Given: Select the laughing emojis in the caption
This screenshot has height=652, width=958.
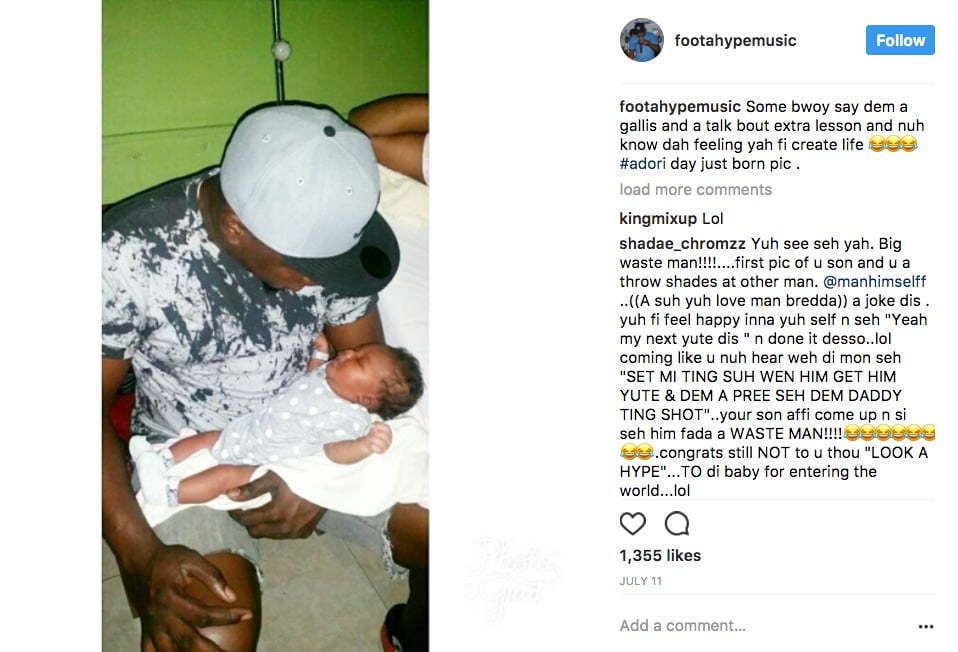Looking at the screenshot, I should [x=893, y=145].
